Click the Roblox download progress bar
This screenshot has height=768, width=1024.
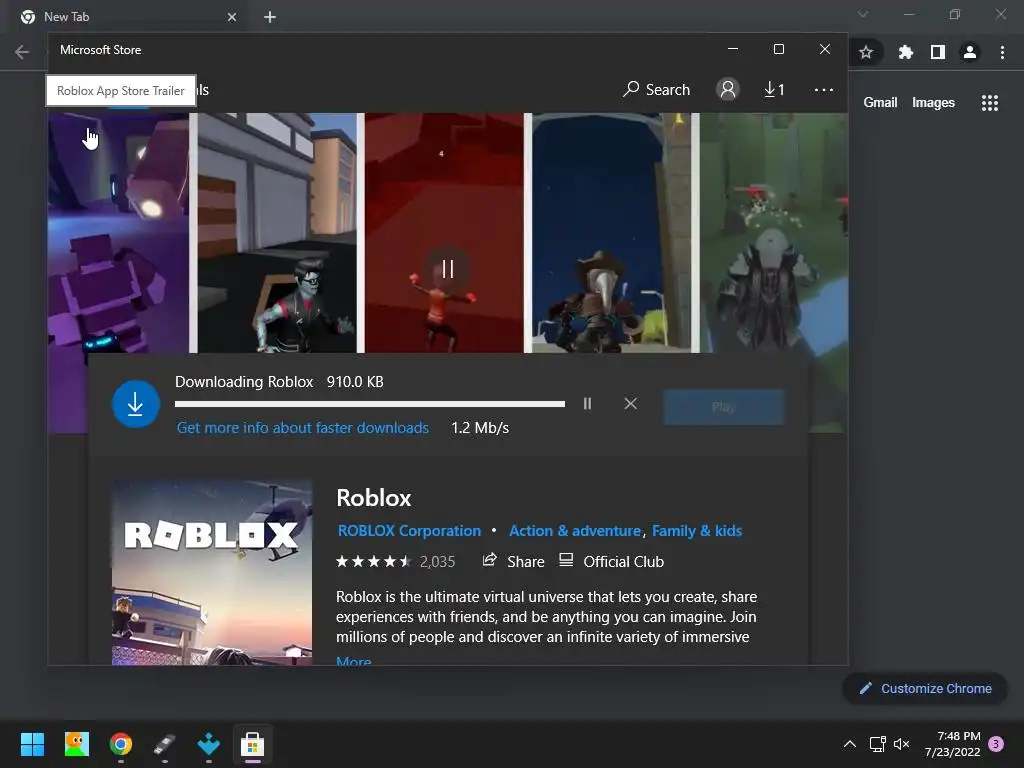370,404
